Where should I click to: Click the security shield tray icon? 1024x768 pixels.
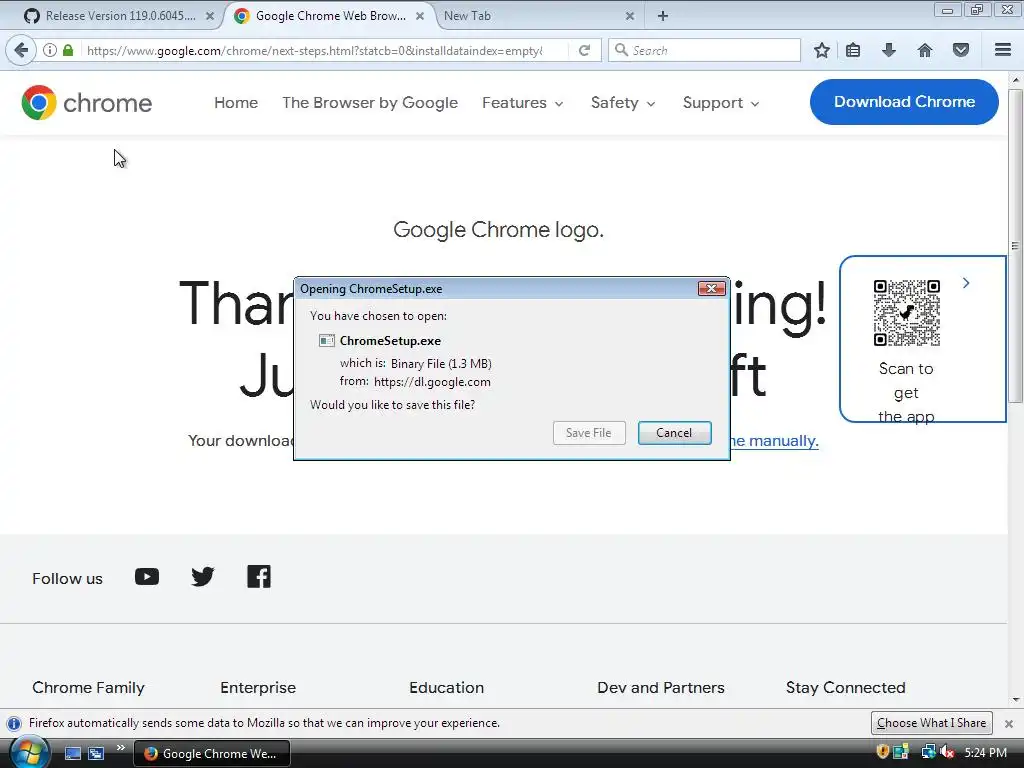click(x=882, y=752)
